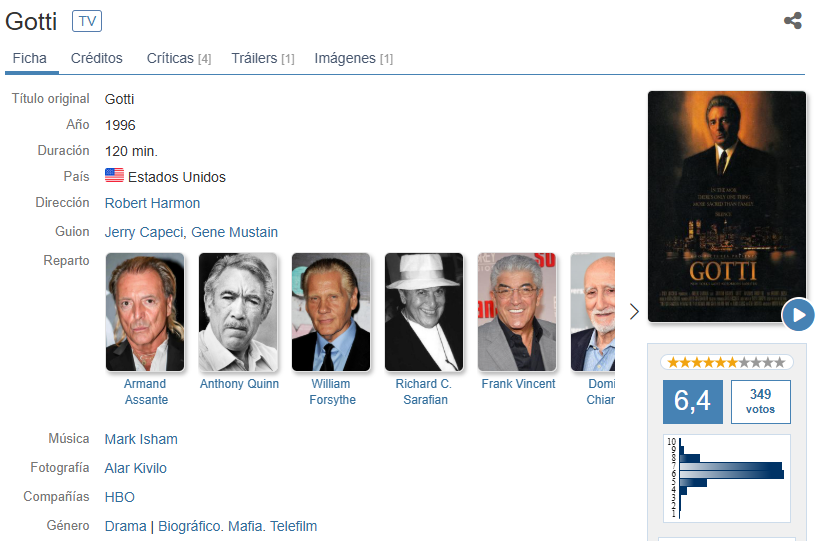Click the 6,4 rating score box

[693, 402]
